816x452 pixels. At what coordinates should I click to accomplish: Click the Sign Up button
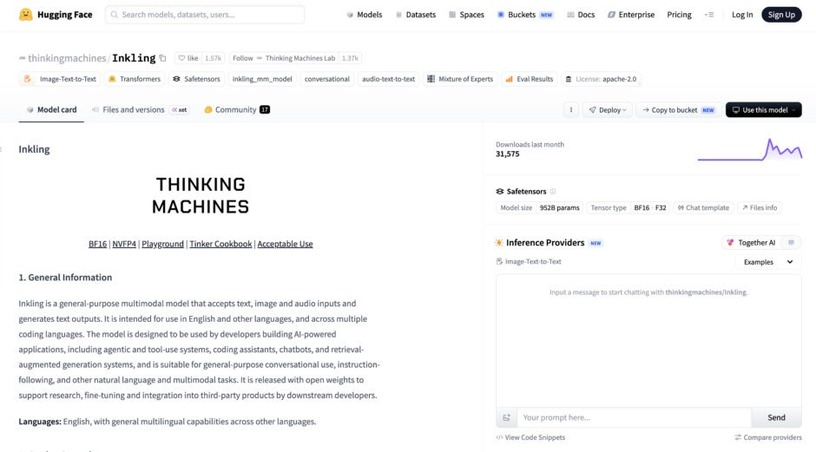(781, 15)
